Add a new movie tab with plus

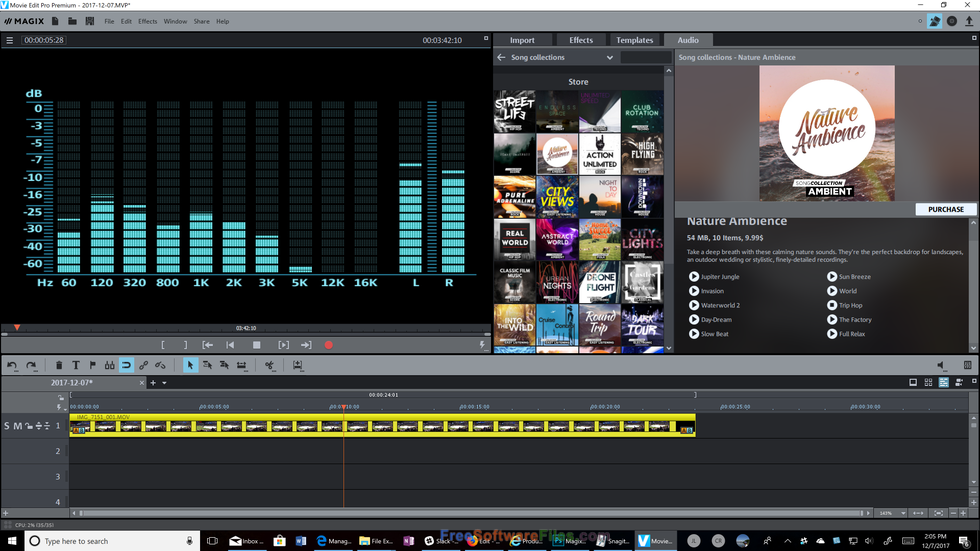[x=153, y=383]
